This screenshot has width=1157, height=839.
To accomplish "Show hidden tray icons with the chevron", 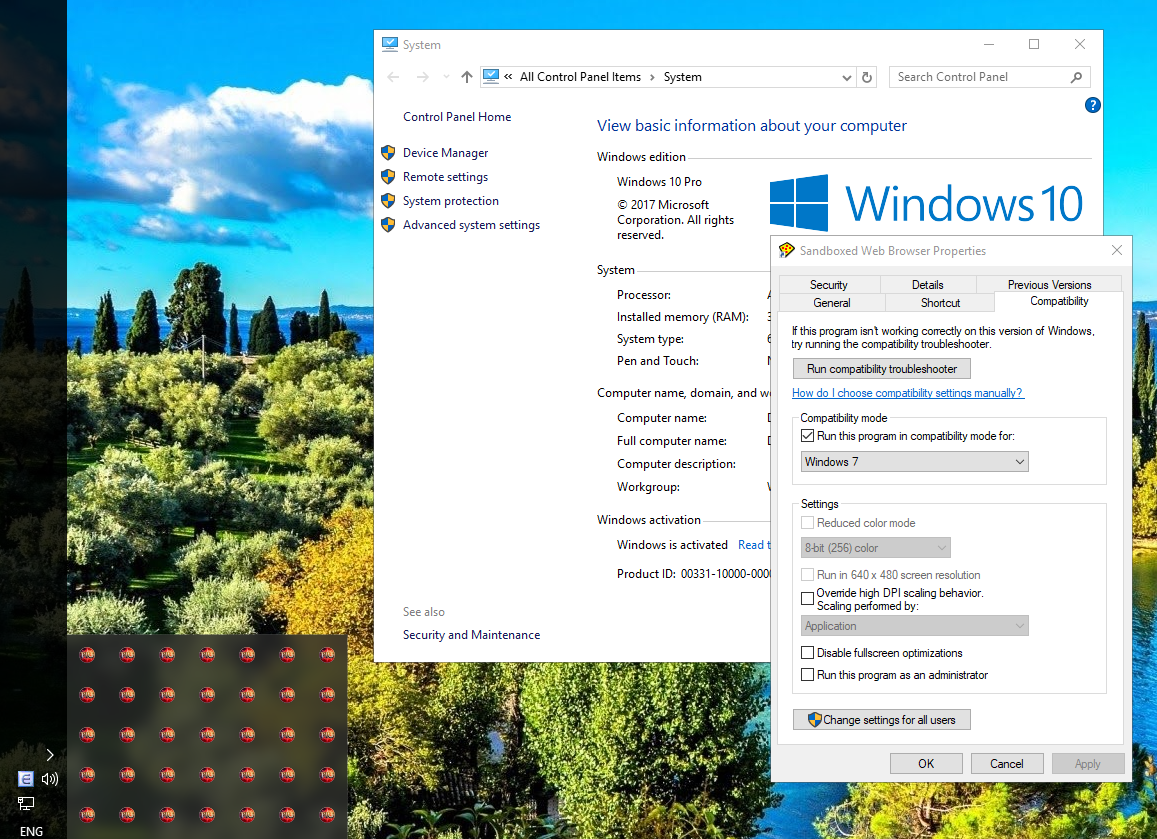I will [49, 755].
